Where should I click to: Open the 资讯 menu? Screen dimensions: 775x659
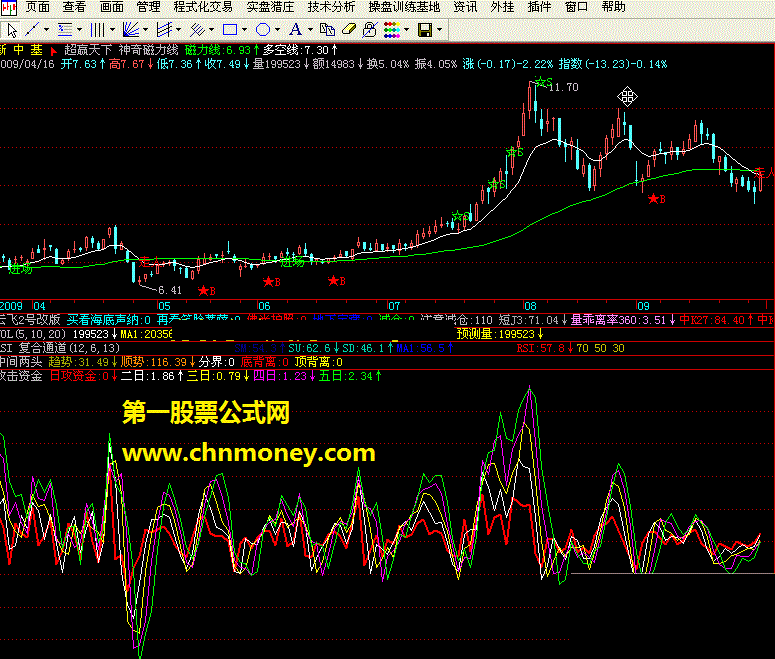(465, 7)
